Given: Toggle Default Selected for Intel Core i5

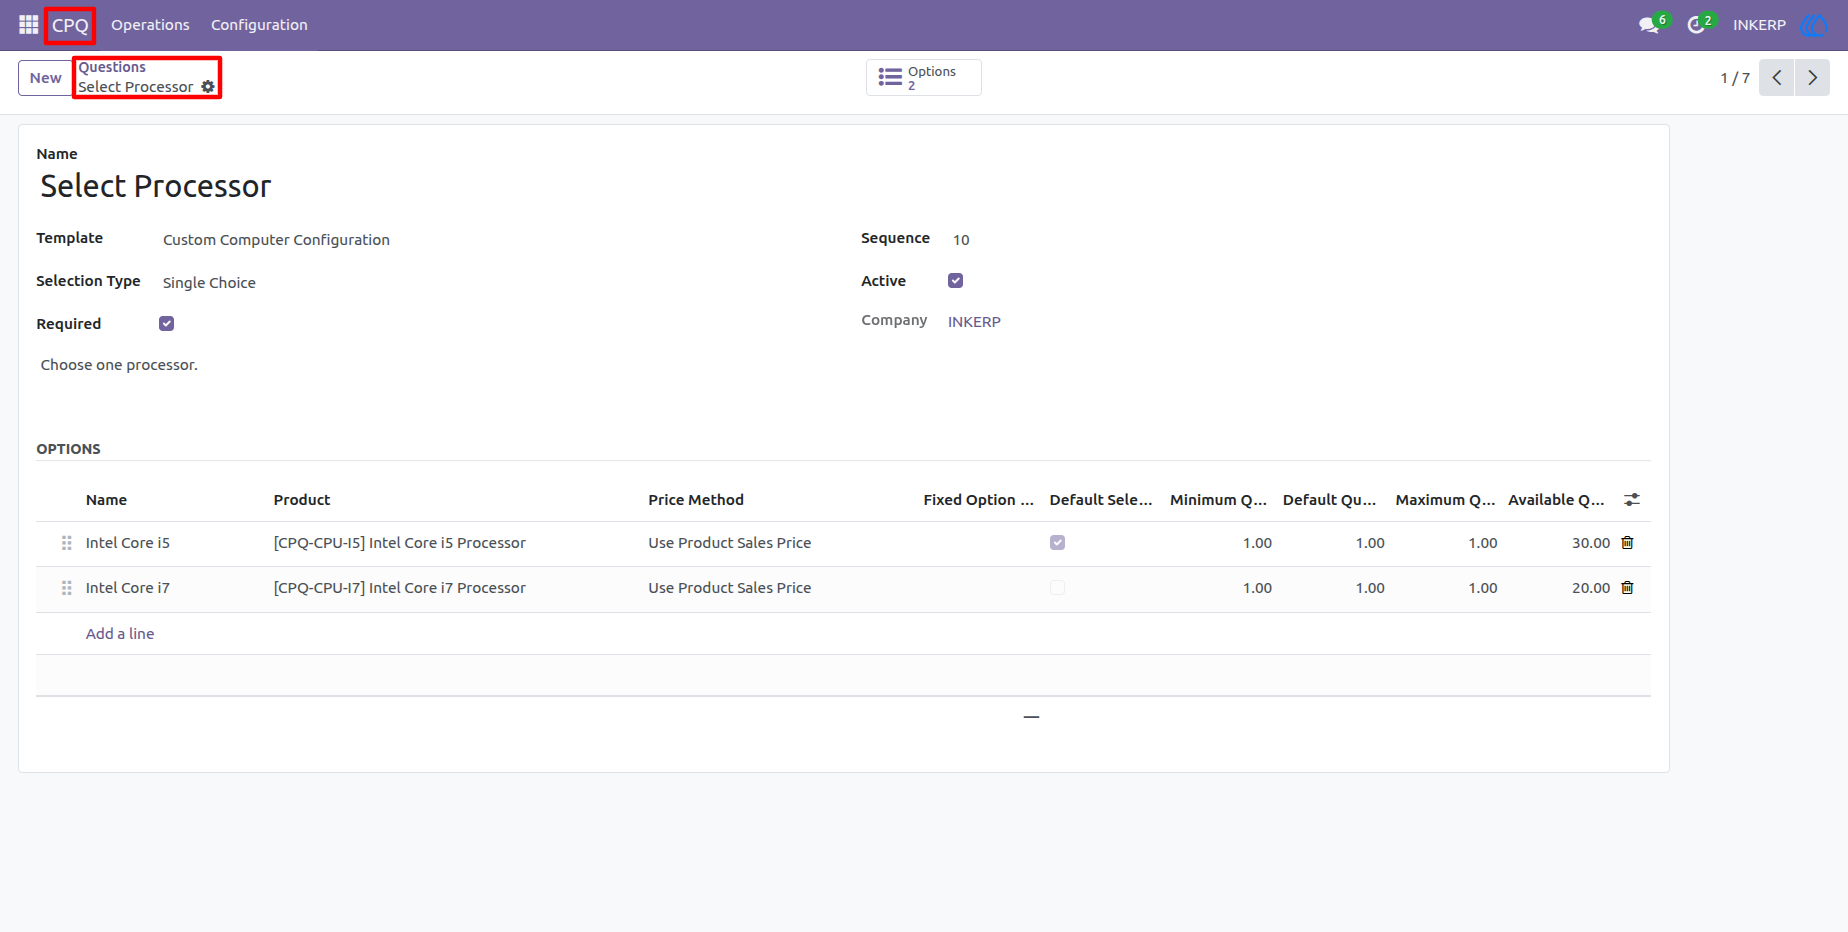Looking at the screenshot, I should 1057,543.
